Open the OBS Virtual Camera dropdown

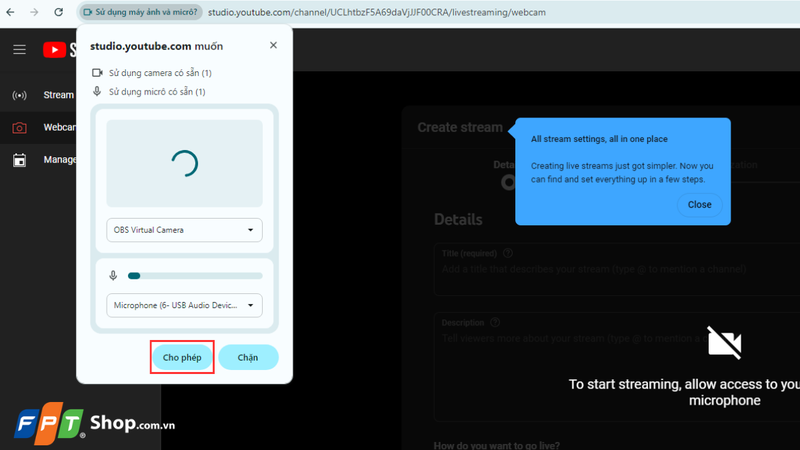point(184,230)
